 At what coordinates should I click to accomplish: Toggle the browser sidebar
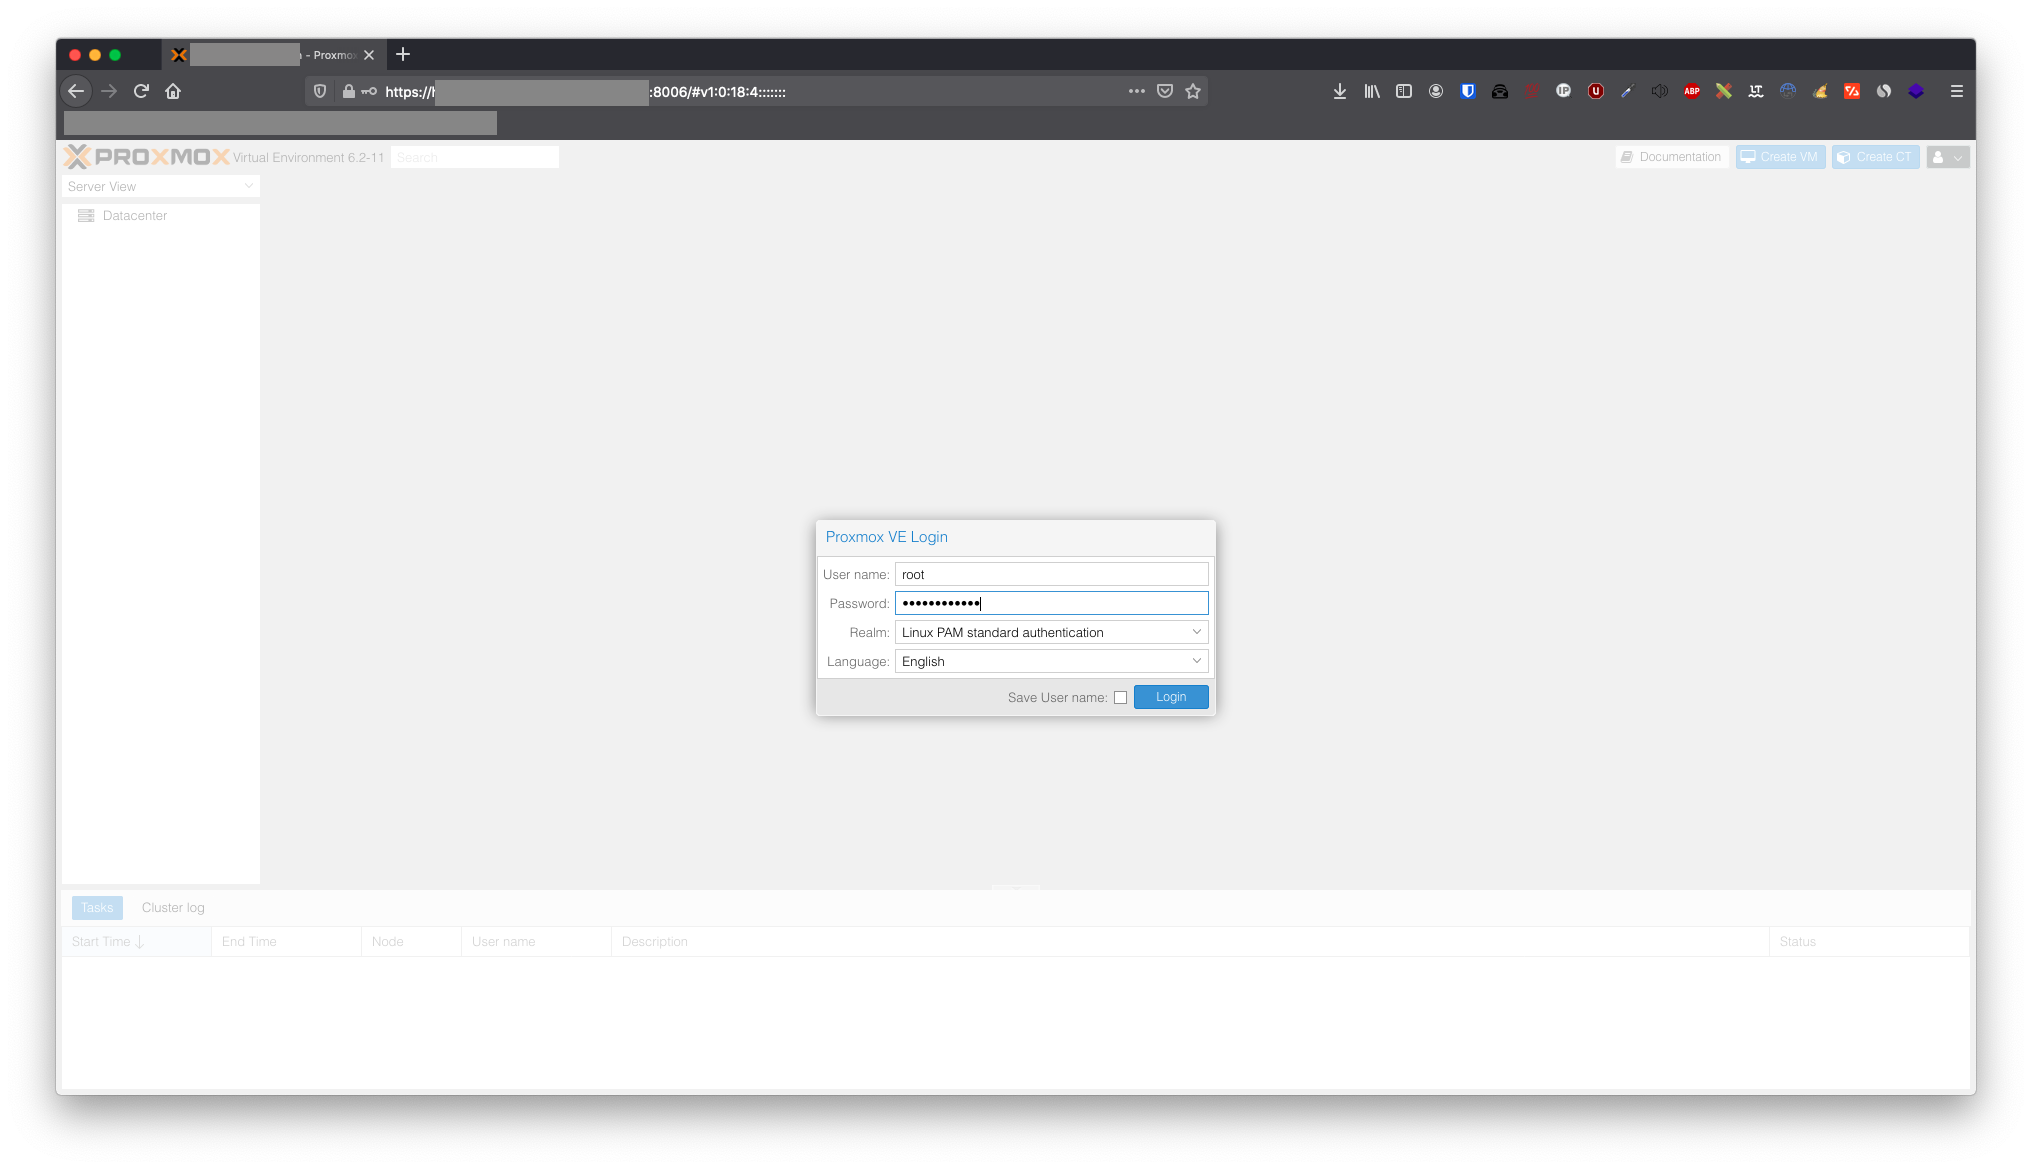coord(1404,91)
